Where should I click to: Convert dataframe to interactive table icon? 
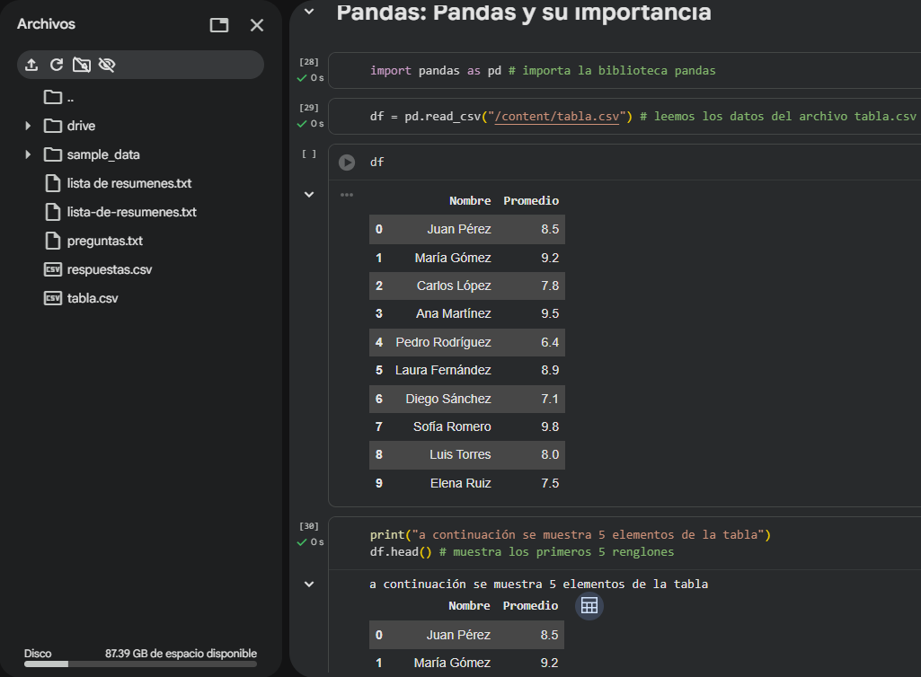point(589,605)
